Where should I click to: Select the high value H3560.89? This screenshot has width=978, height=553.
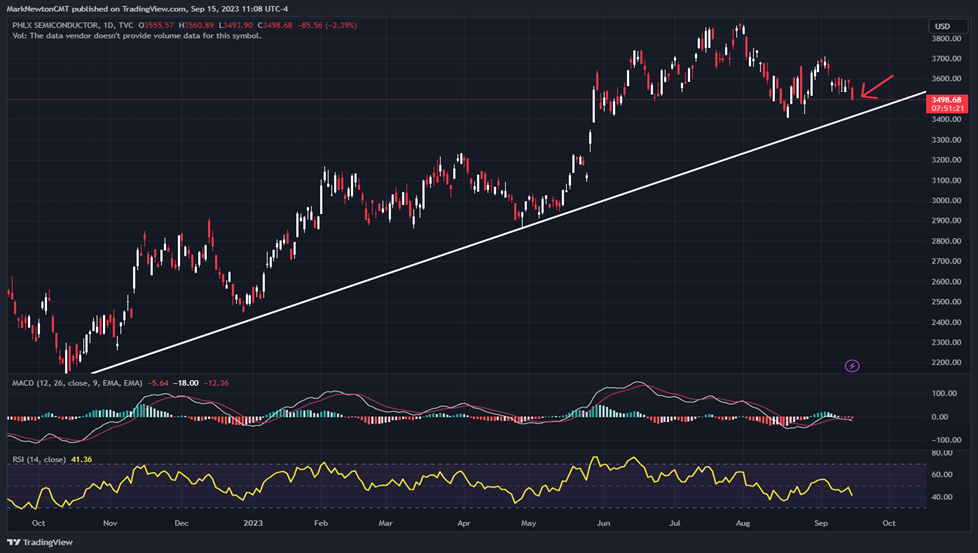pos(196,26)
